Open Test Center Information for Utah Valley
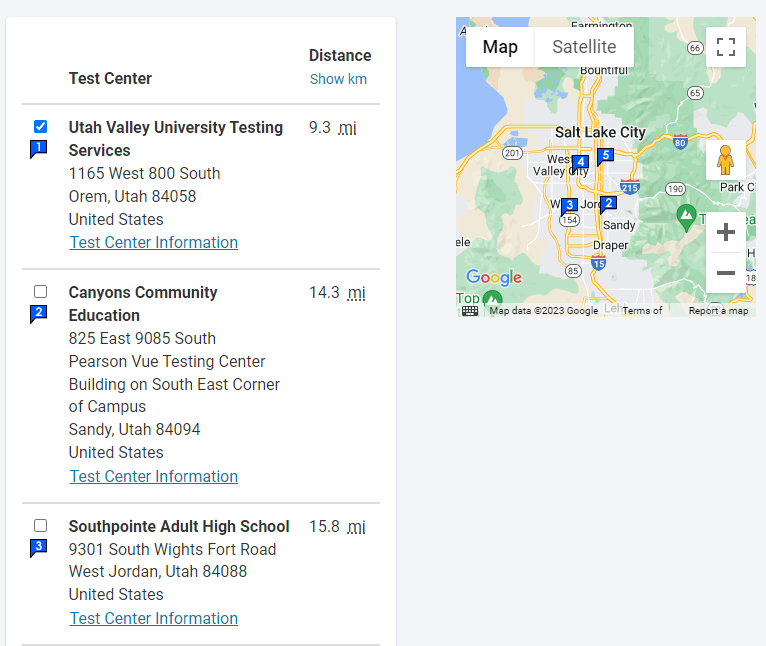This screenshot has width=766, height=646. coord(154,243)
